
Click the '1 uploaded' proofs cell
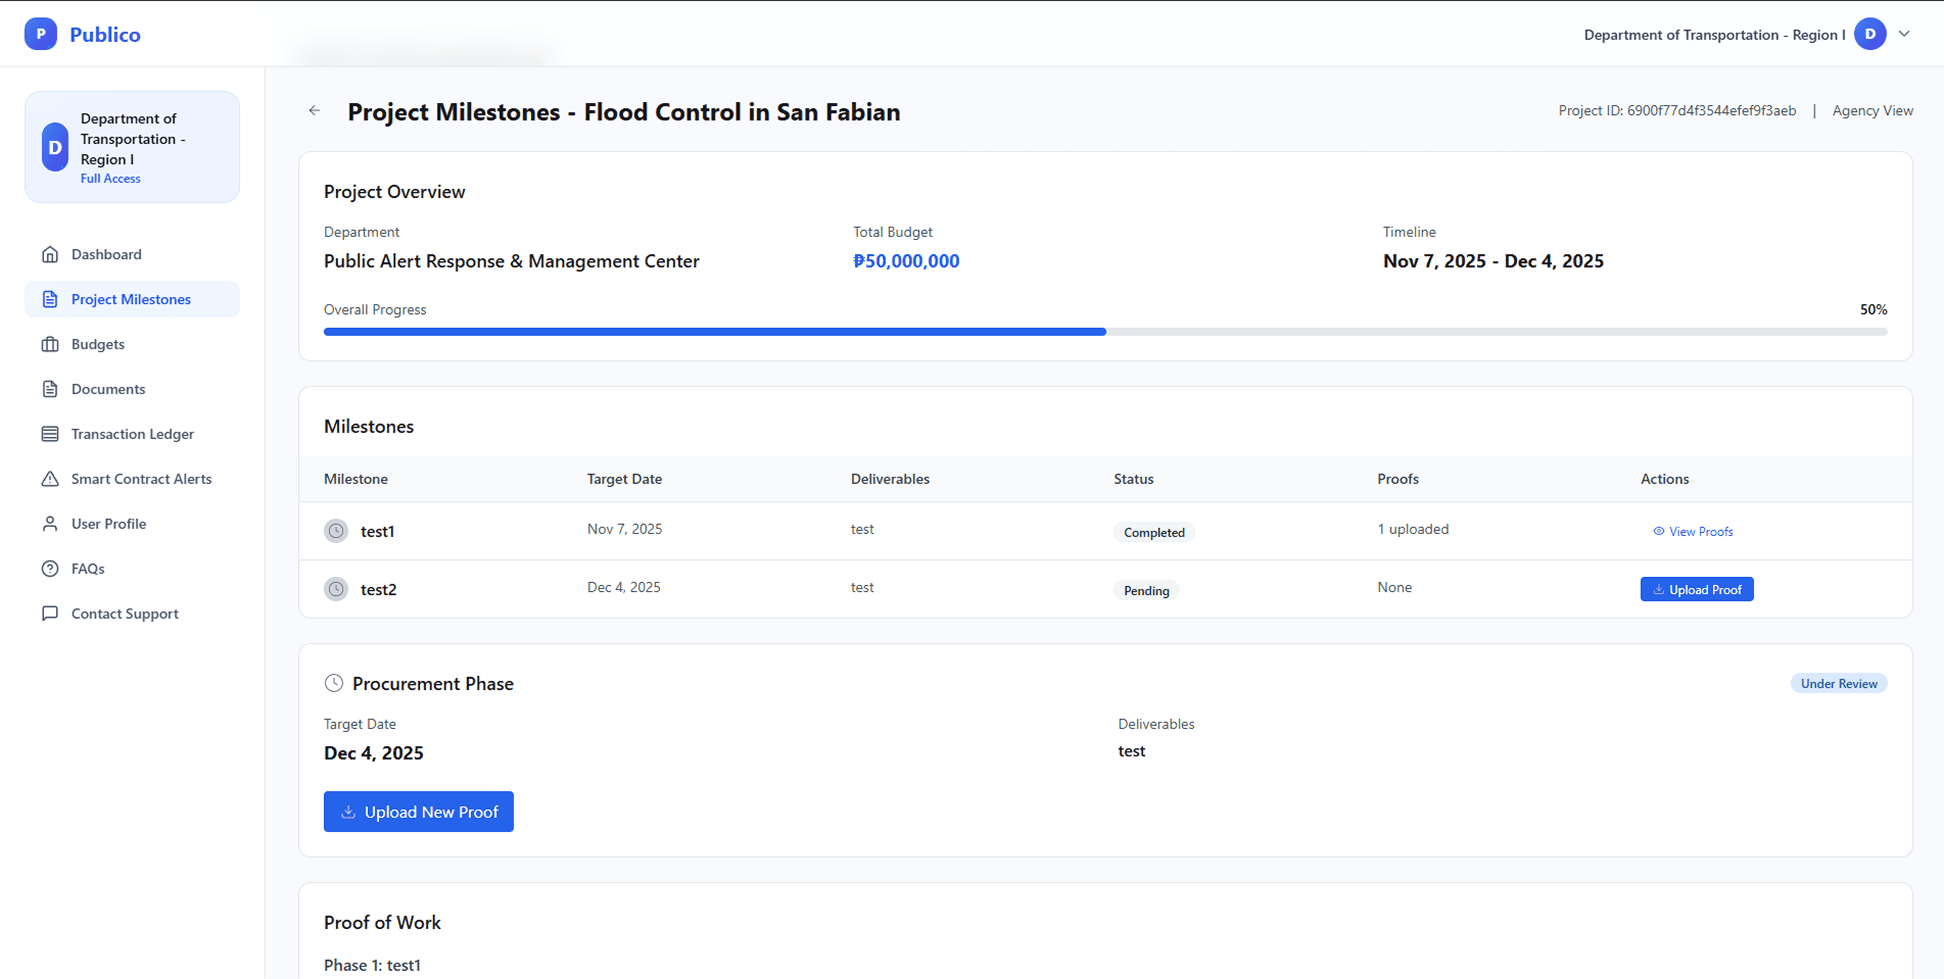coord(1413,529)
